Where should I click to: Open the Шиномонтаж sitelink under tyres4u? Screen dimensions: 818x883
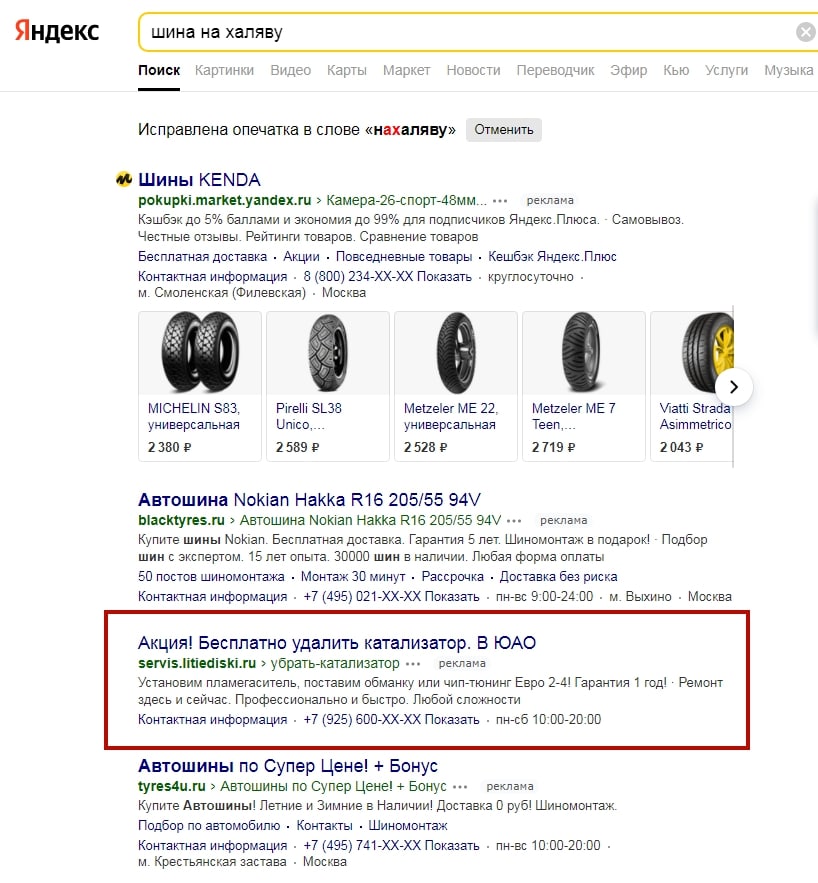pos(408,826)
